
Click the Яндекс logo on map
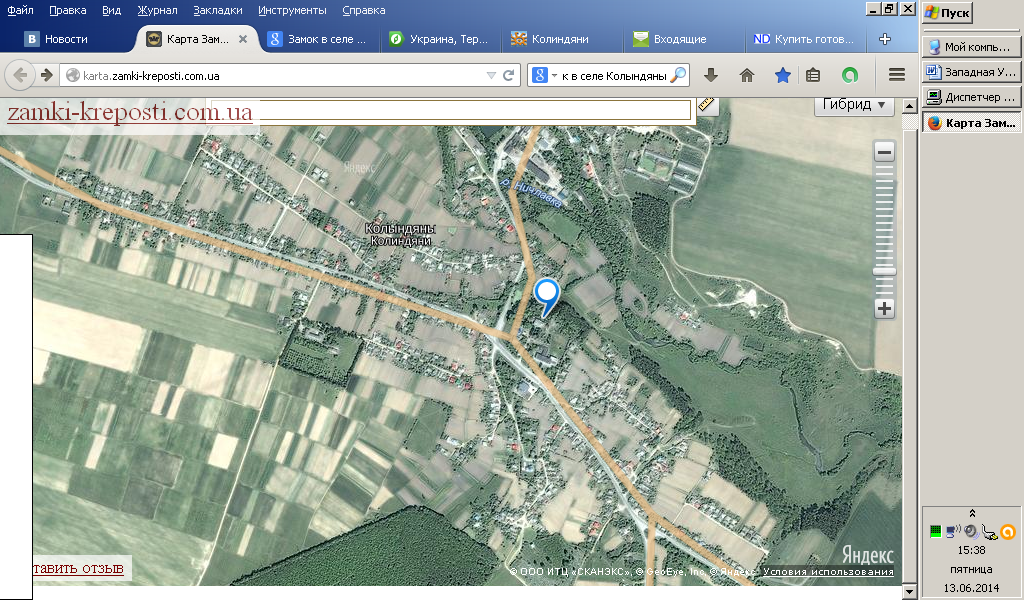point(867,554)
